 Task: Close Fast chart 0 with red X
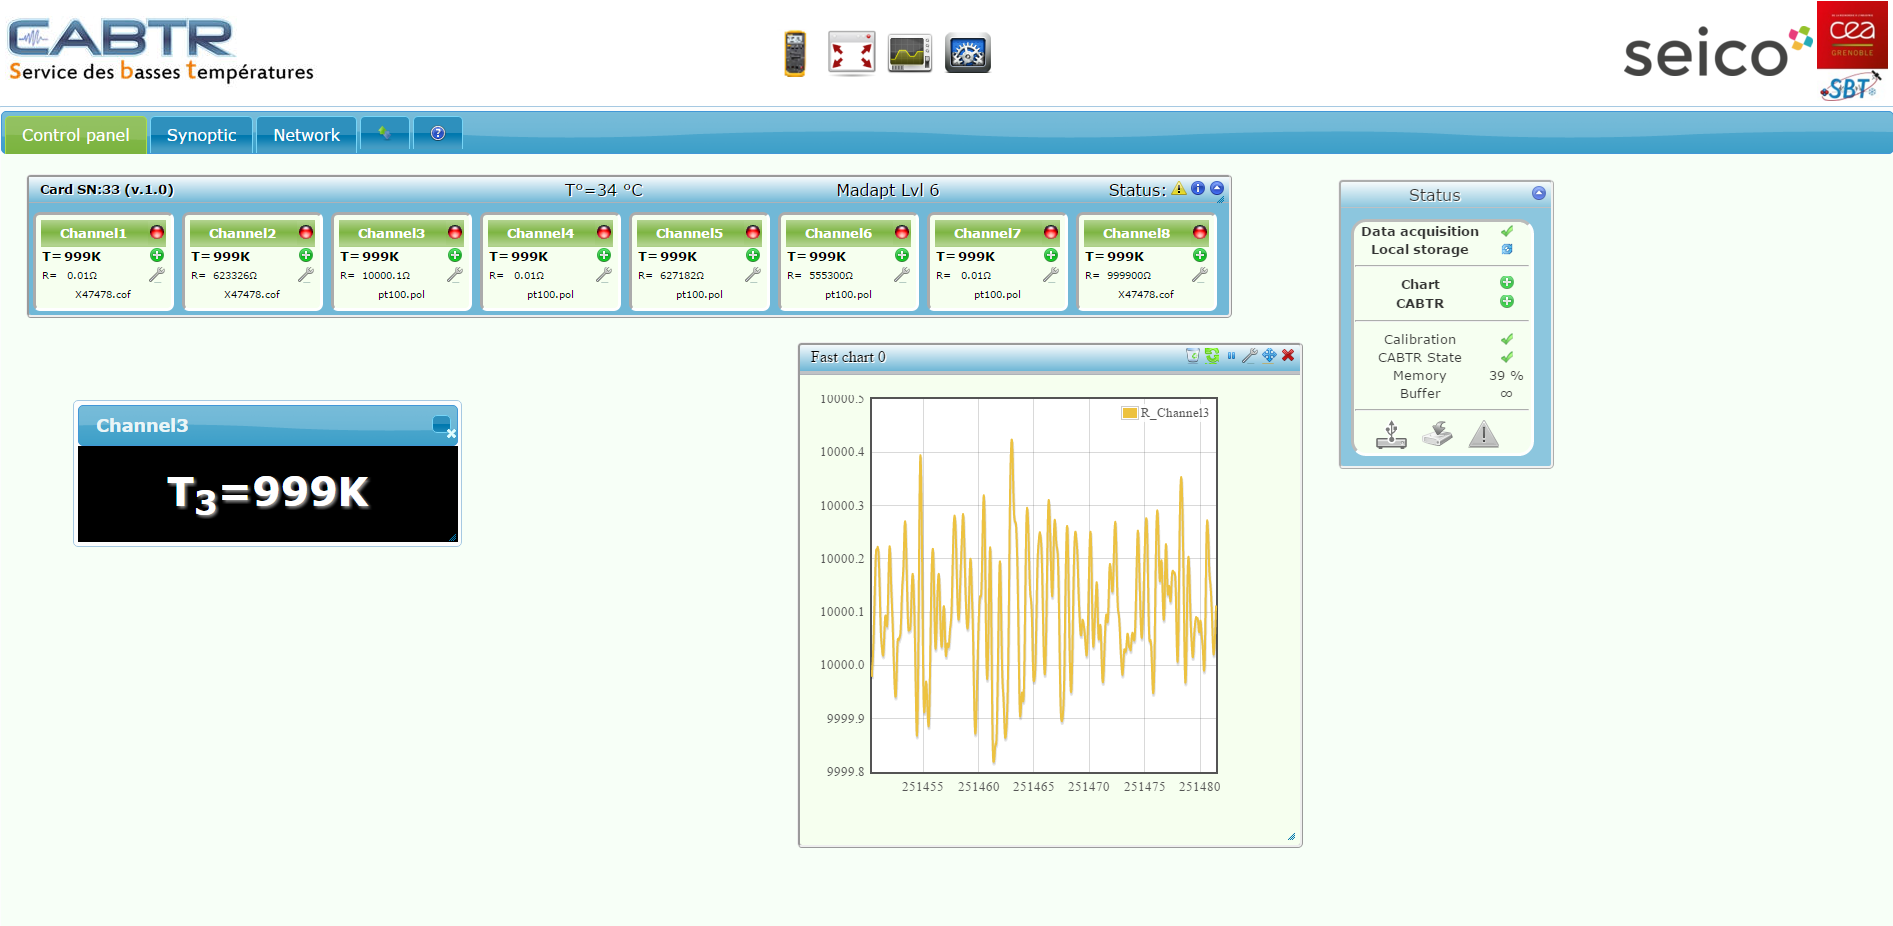(1288, 356)
